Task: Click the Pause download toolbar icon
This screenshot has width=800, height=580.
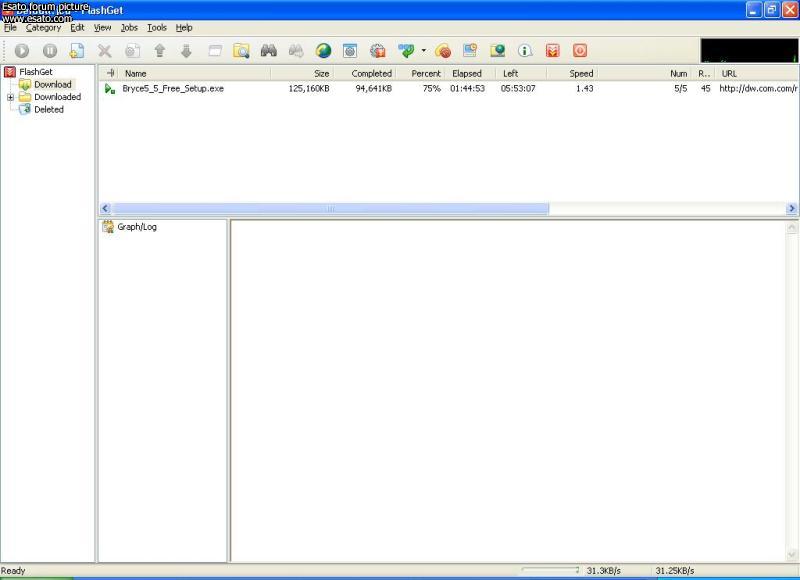Action: point(49,51)
